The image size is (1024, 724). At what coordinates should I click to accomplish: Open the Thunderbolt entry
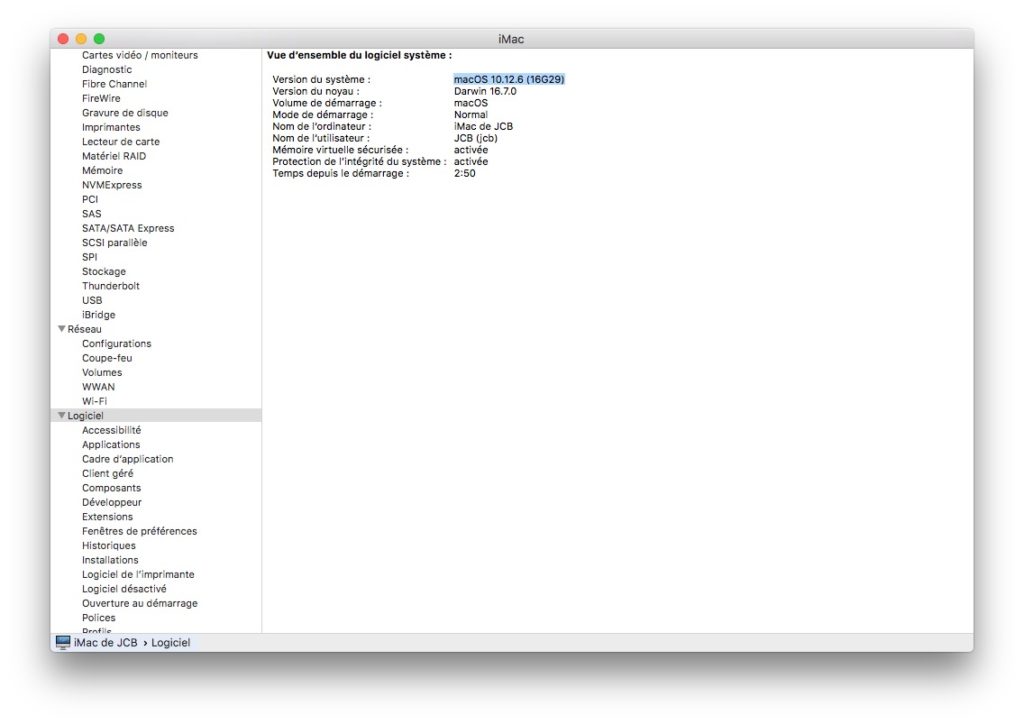[110, 285]
